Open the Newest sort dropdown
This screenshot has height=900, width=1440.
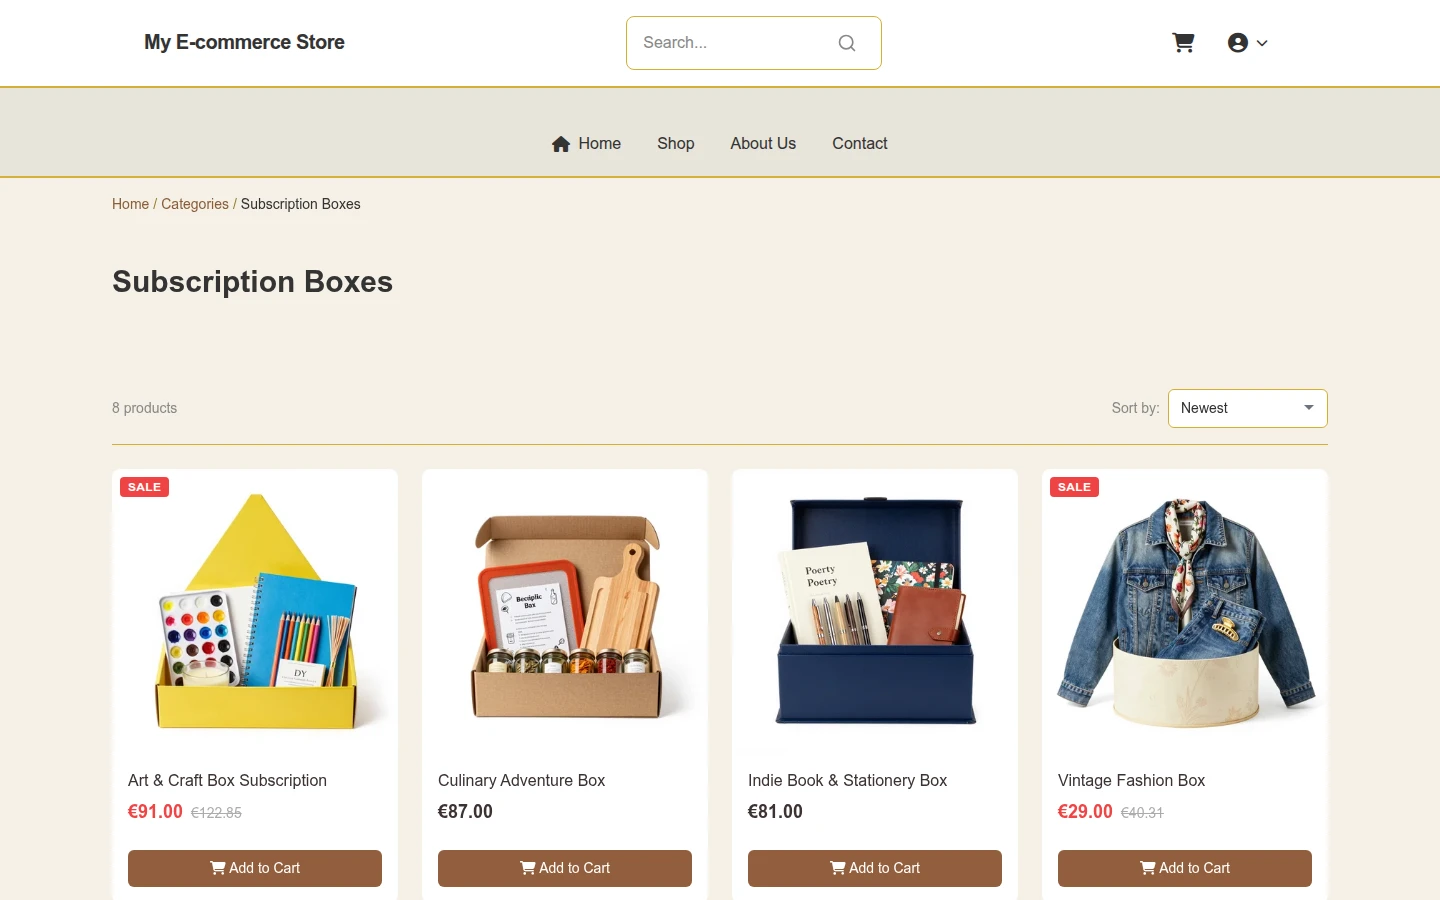tap(1247, 408)
